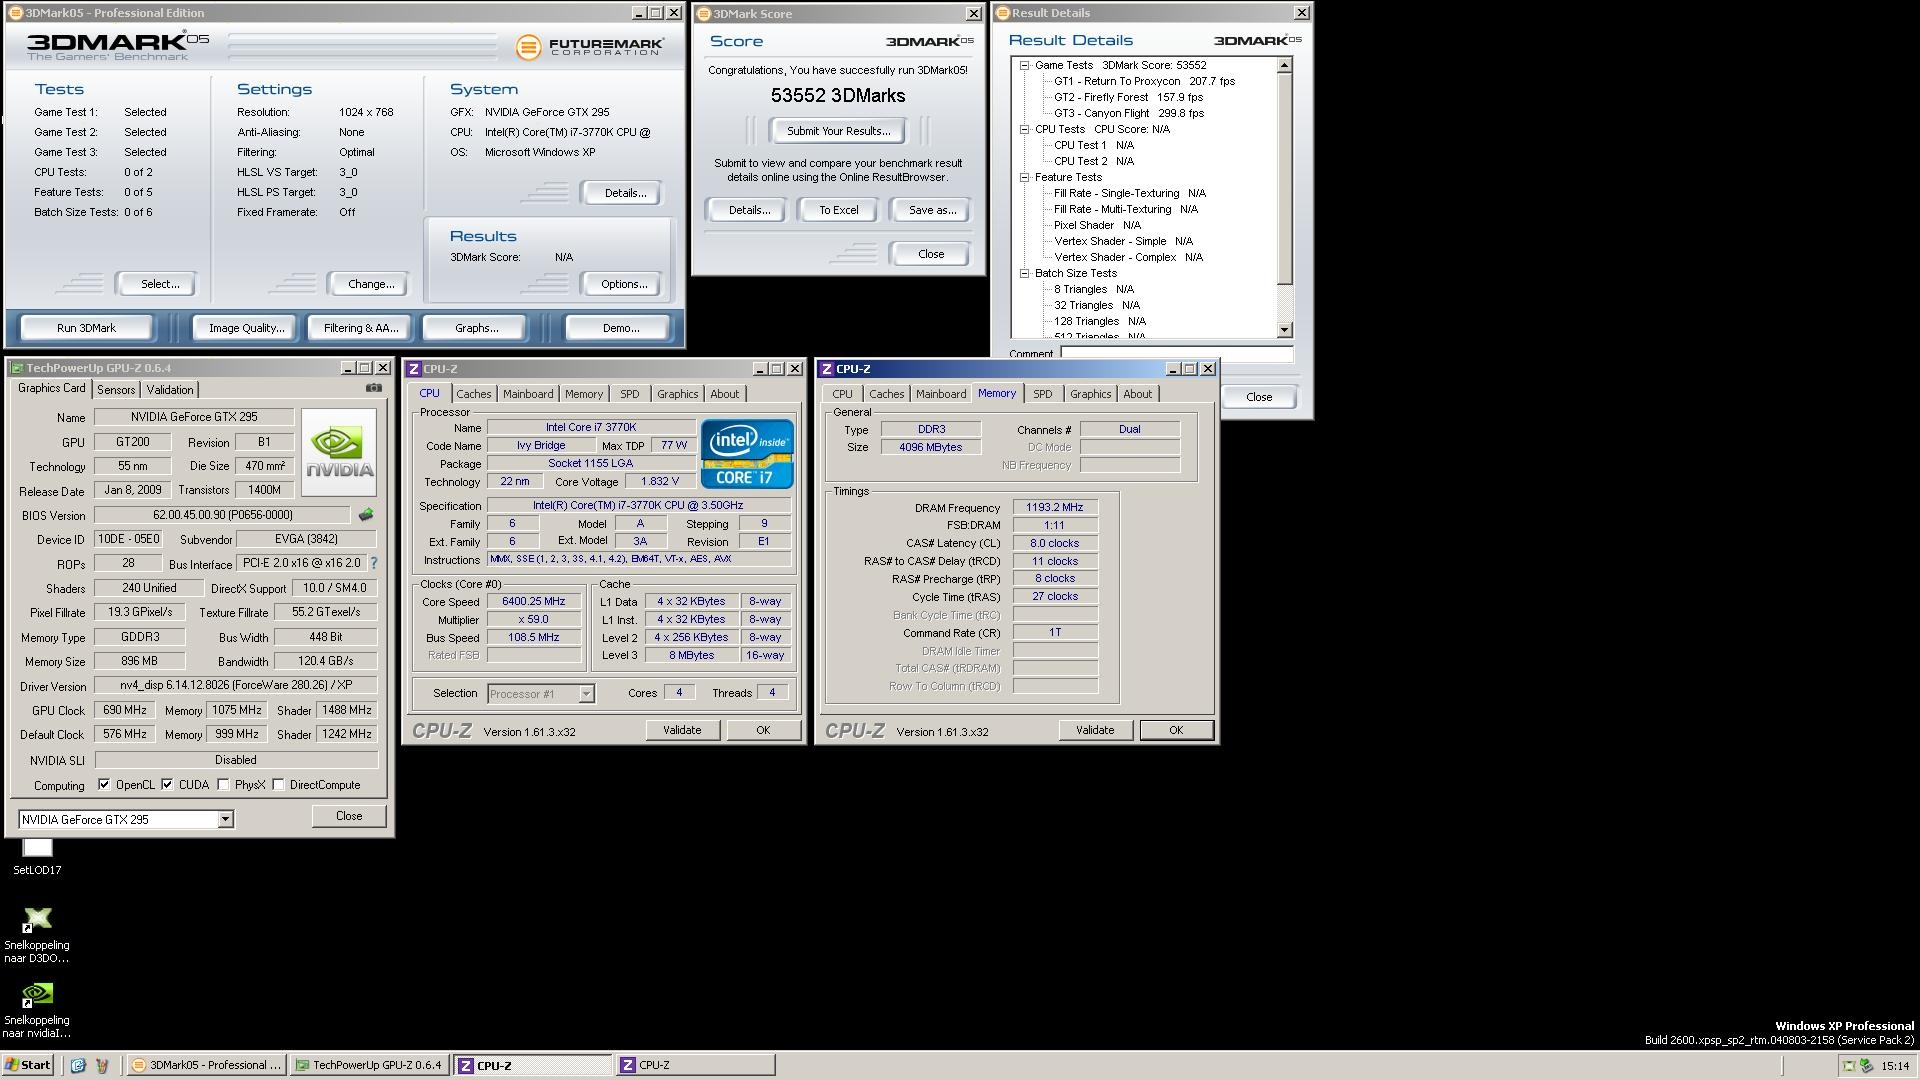
Task: Click the Intel Core i7 logo badge
Action: click(x=747, y=454)
